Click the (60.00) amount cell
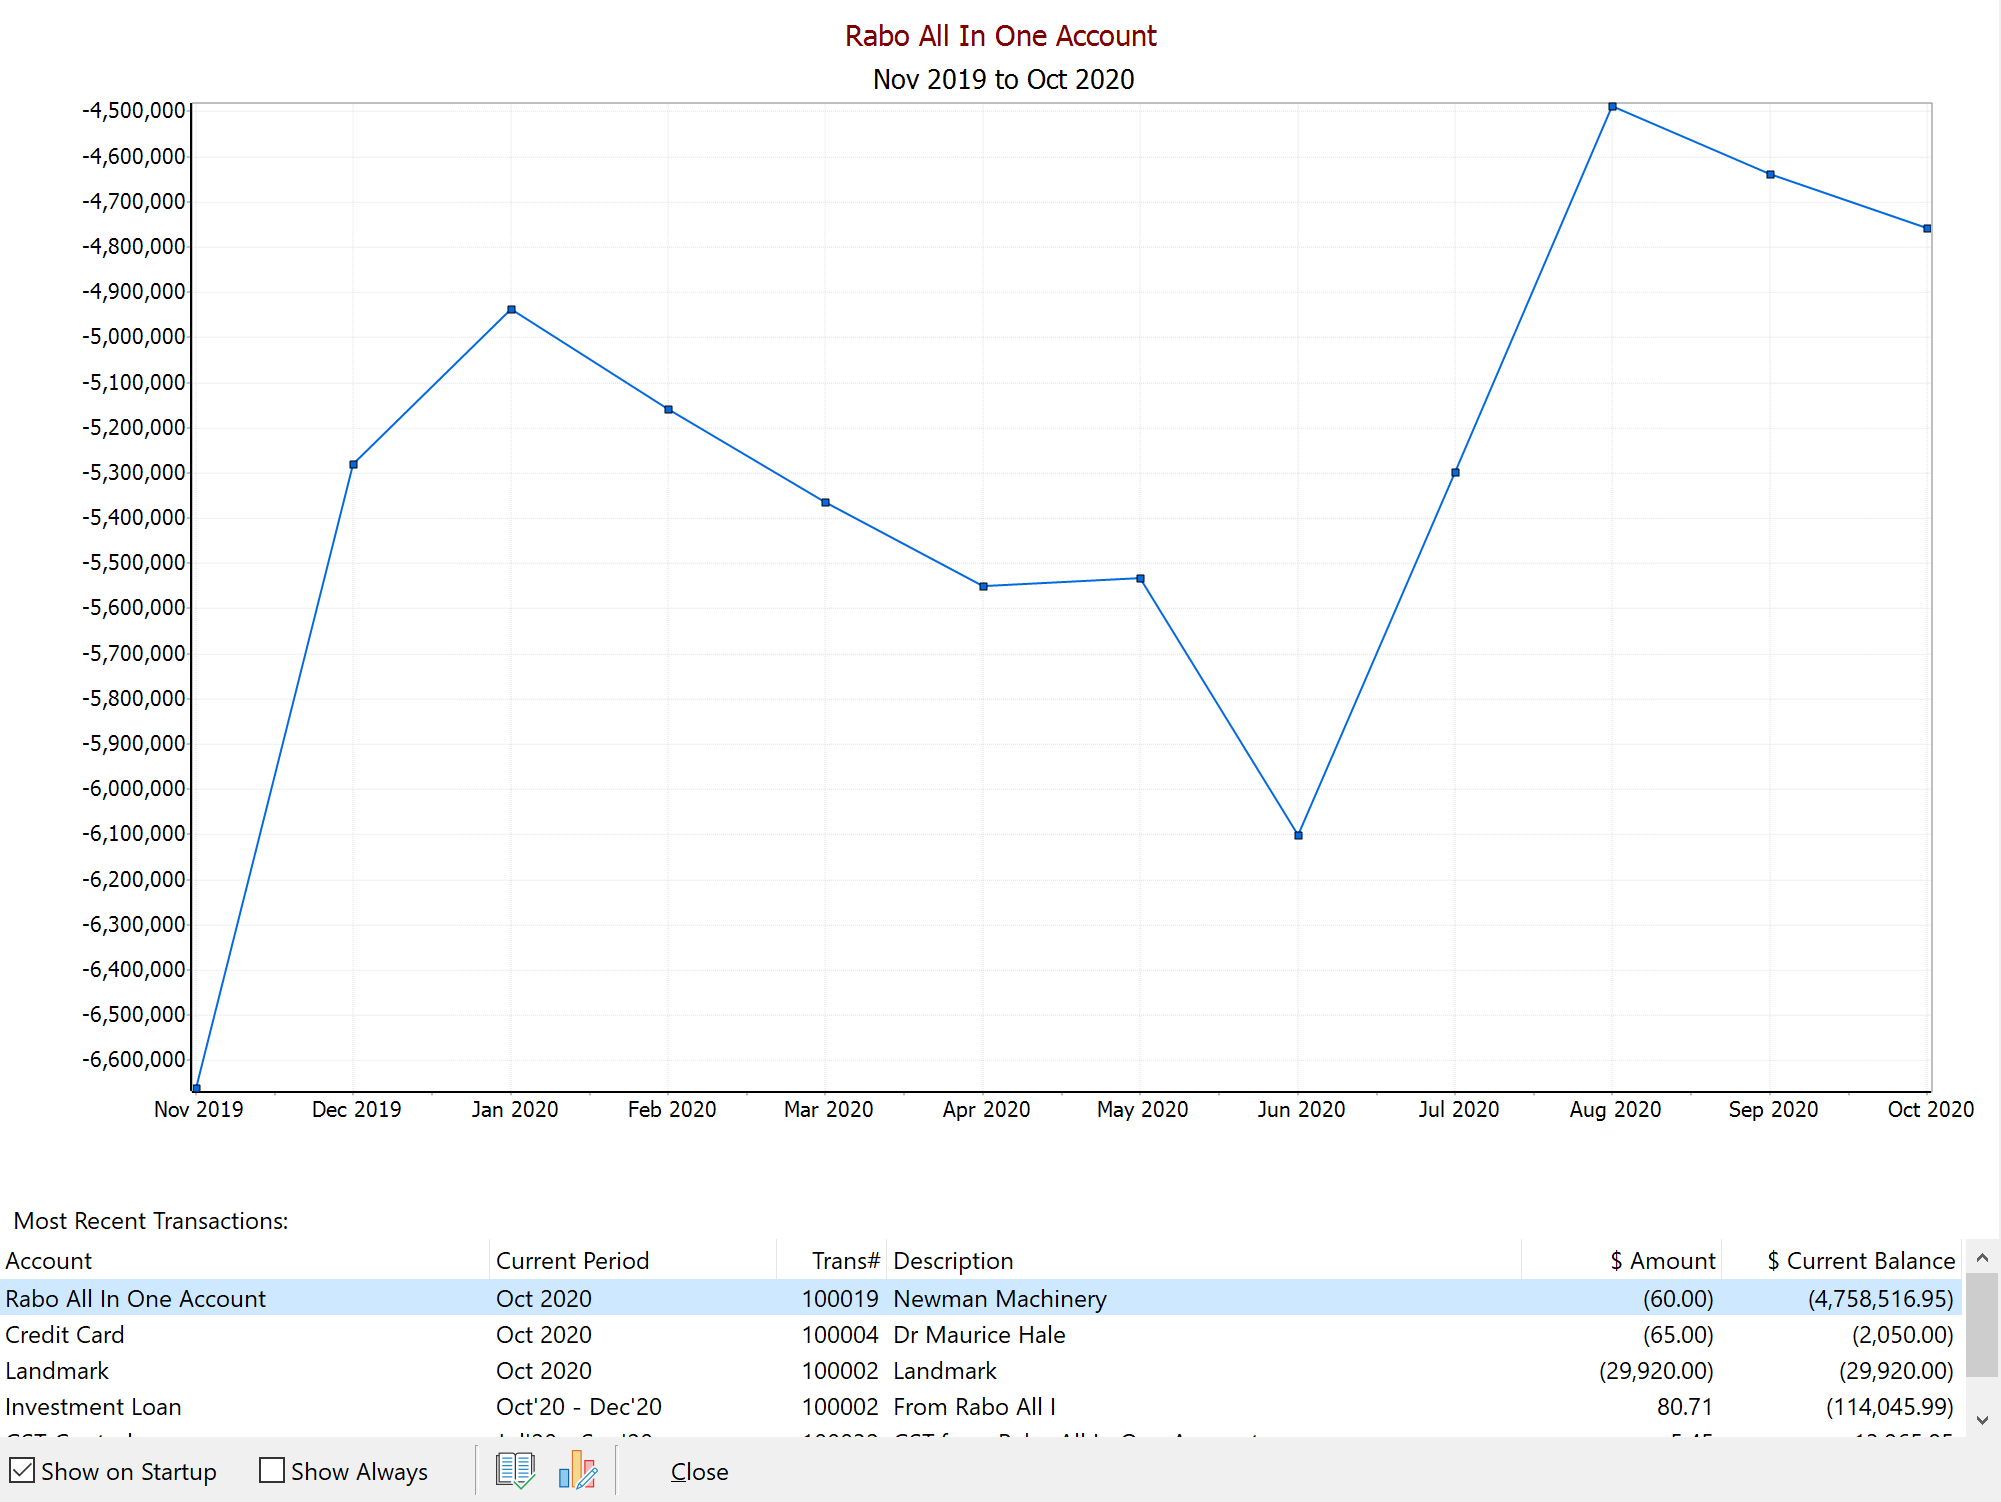The height and width of the screenshot is (1502, 2001). pos(1678,1299)
